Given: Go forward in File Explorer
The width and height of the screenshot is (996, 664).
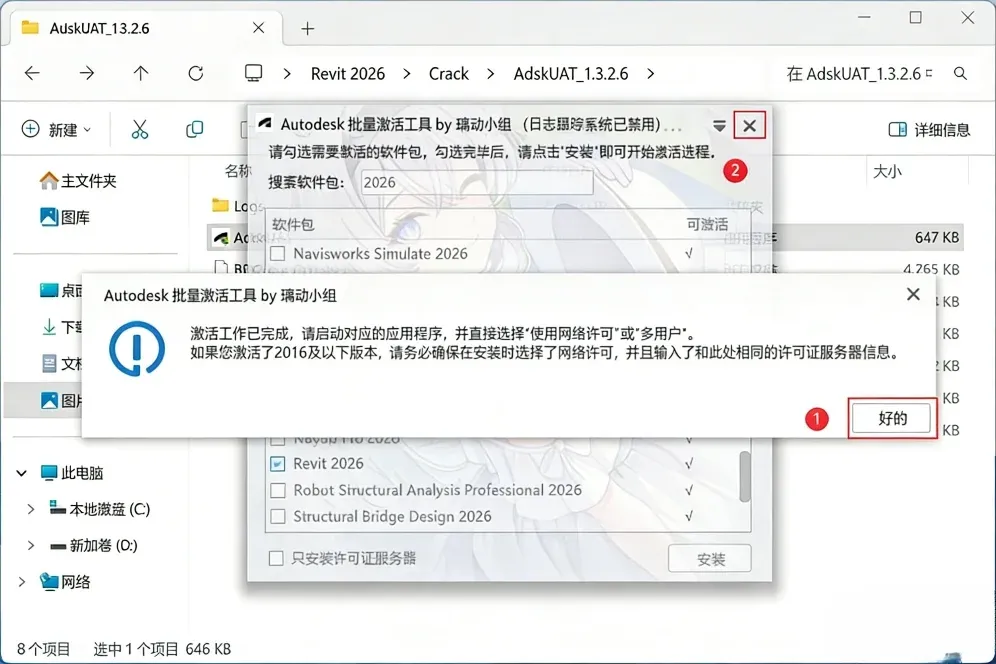Looking at the screenshot, I should (x=86, y=73).
